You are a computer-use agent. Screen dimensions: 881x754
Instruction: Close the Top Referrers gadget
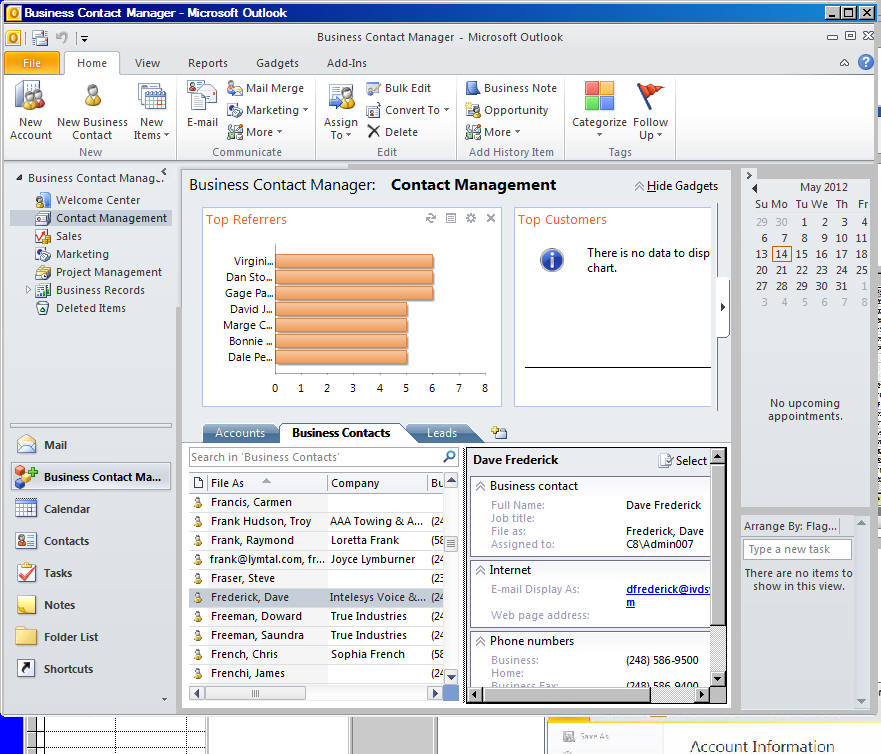click(x=491, y=218)
